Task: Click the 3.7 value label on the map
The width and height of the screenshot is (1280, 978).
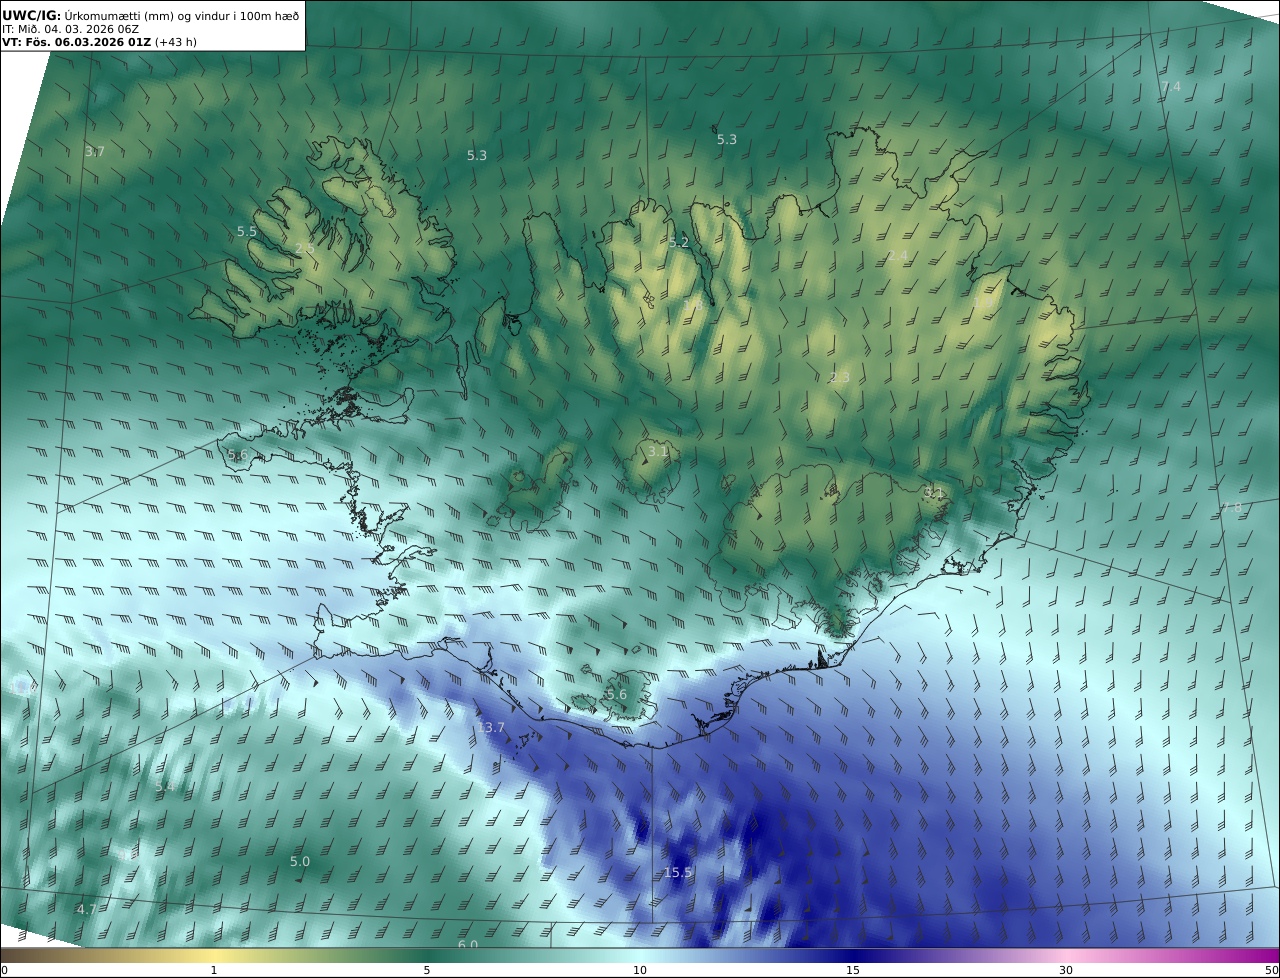Action: pos(95,152)
